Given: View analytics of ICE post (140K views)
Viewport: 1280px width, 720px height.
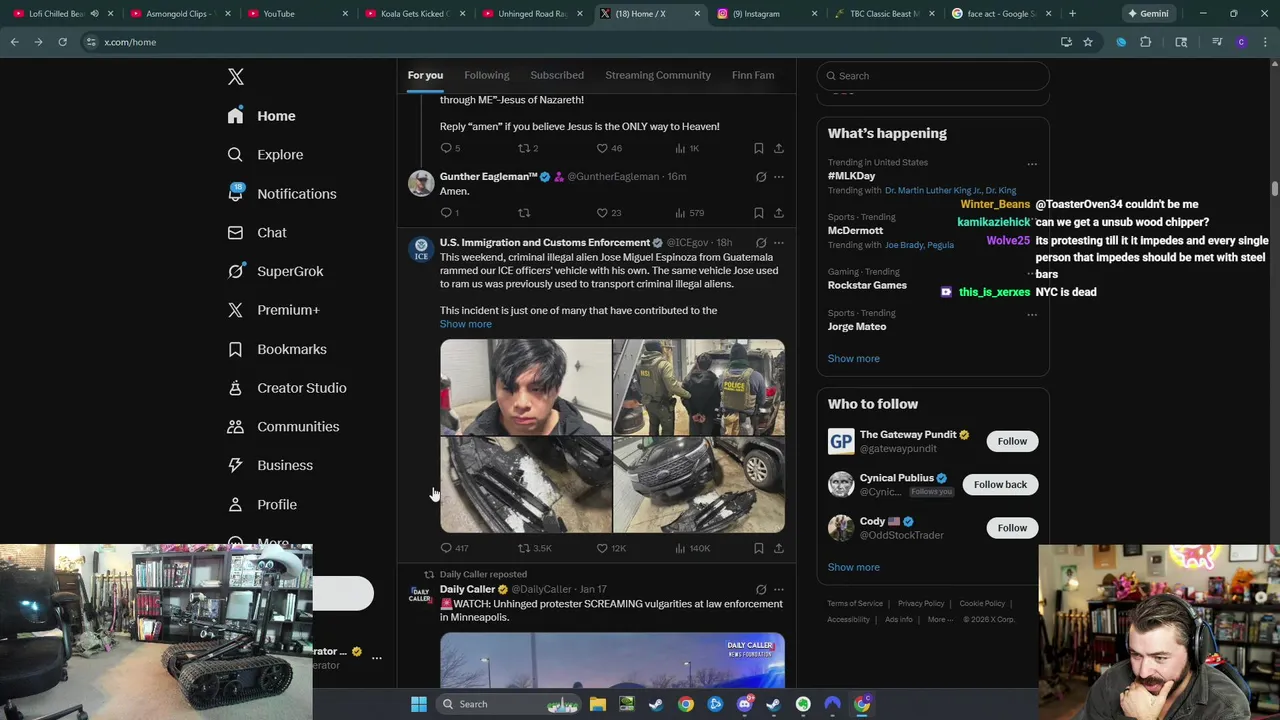Looking at the screenshot, I should [692, 548].
